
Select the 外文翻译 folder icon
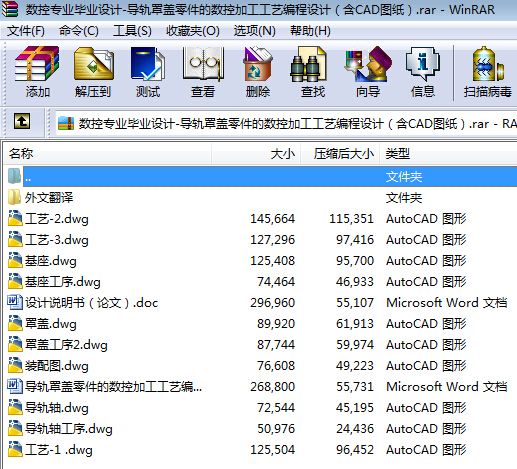14,197
